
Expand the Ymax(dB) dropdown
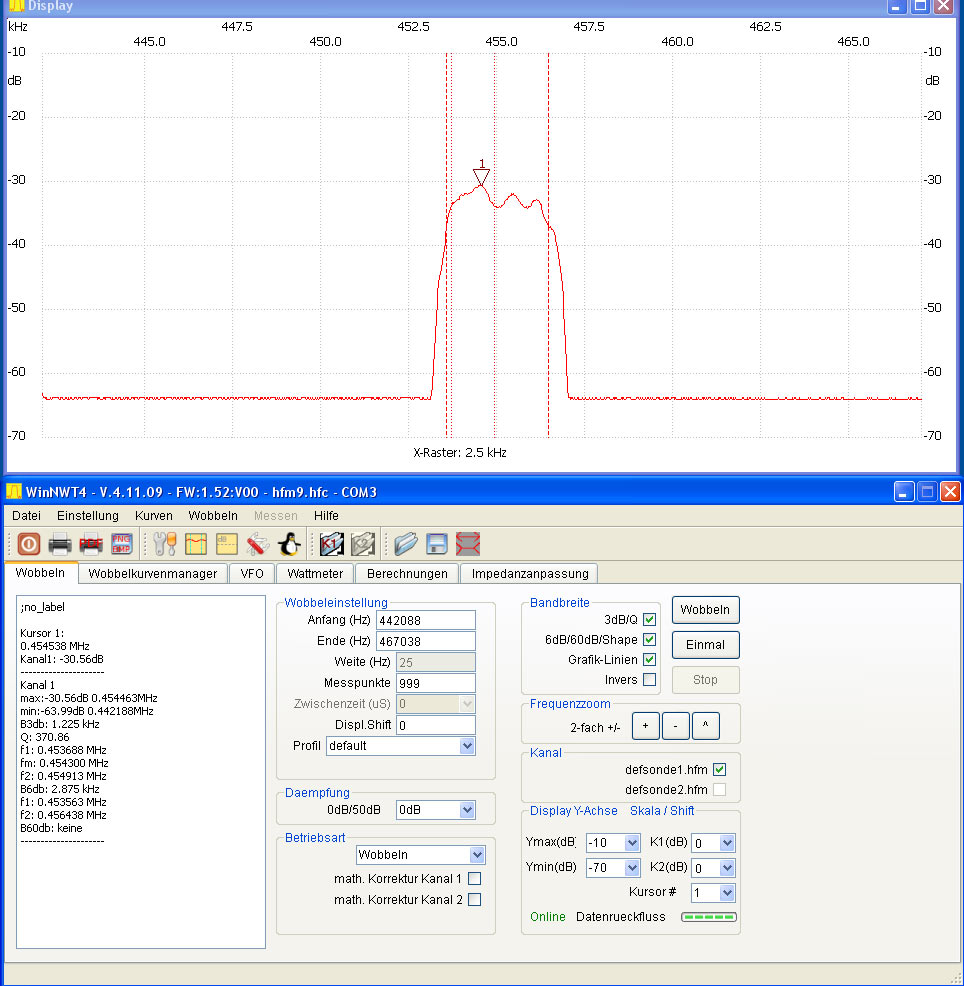point(612,843)
